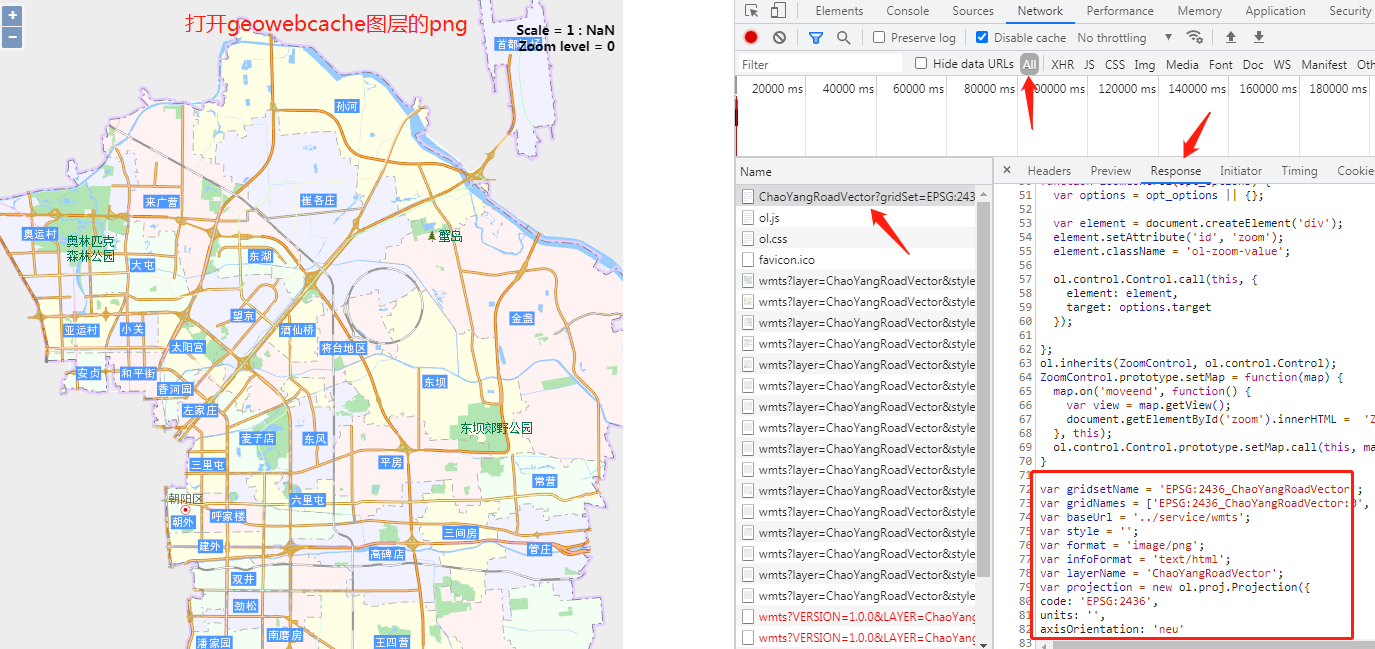This screenshot has height=649, width=1375.
Task: Click the network conditions icon
Action: point(1194,37)
